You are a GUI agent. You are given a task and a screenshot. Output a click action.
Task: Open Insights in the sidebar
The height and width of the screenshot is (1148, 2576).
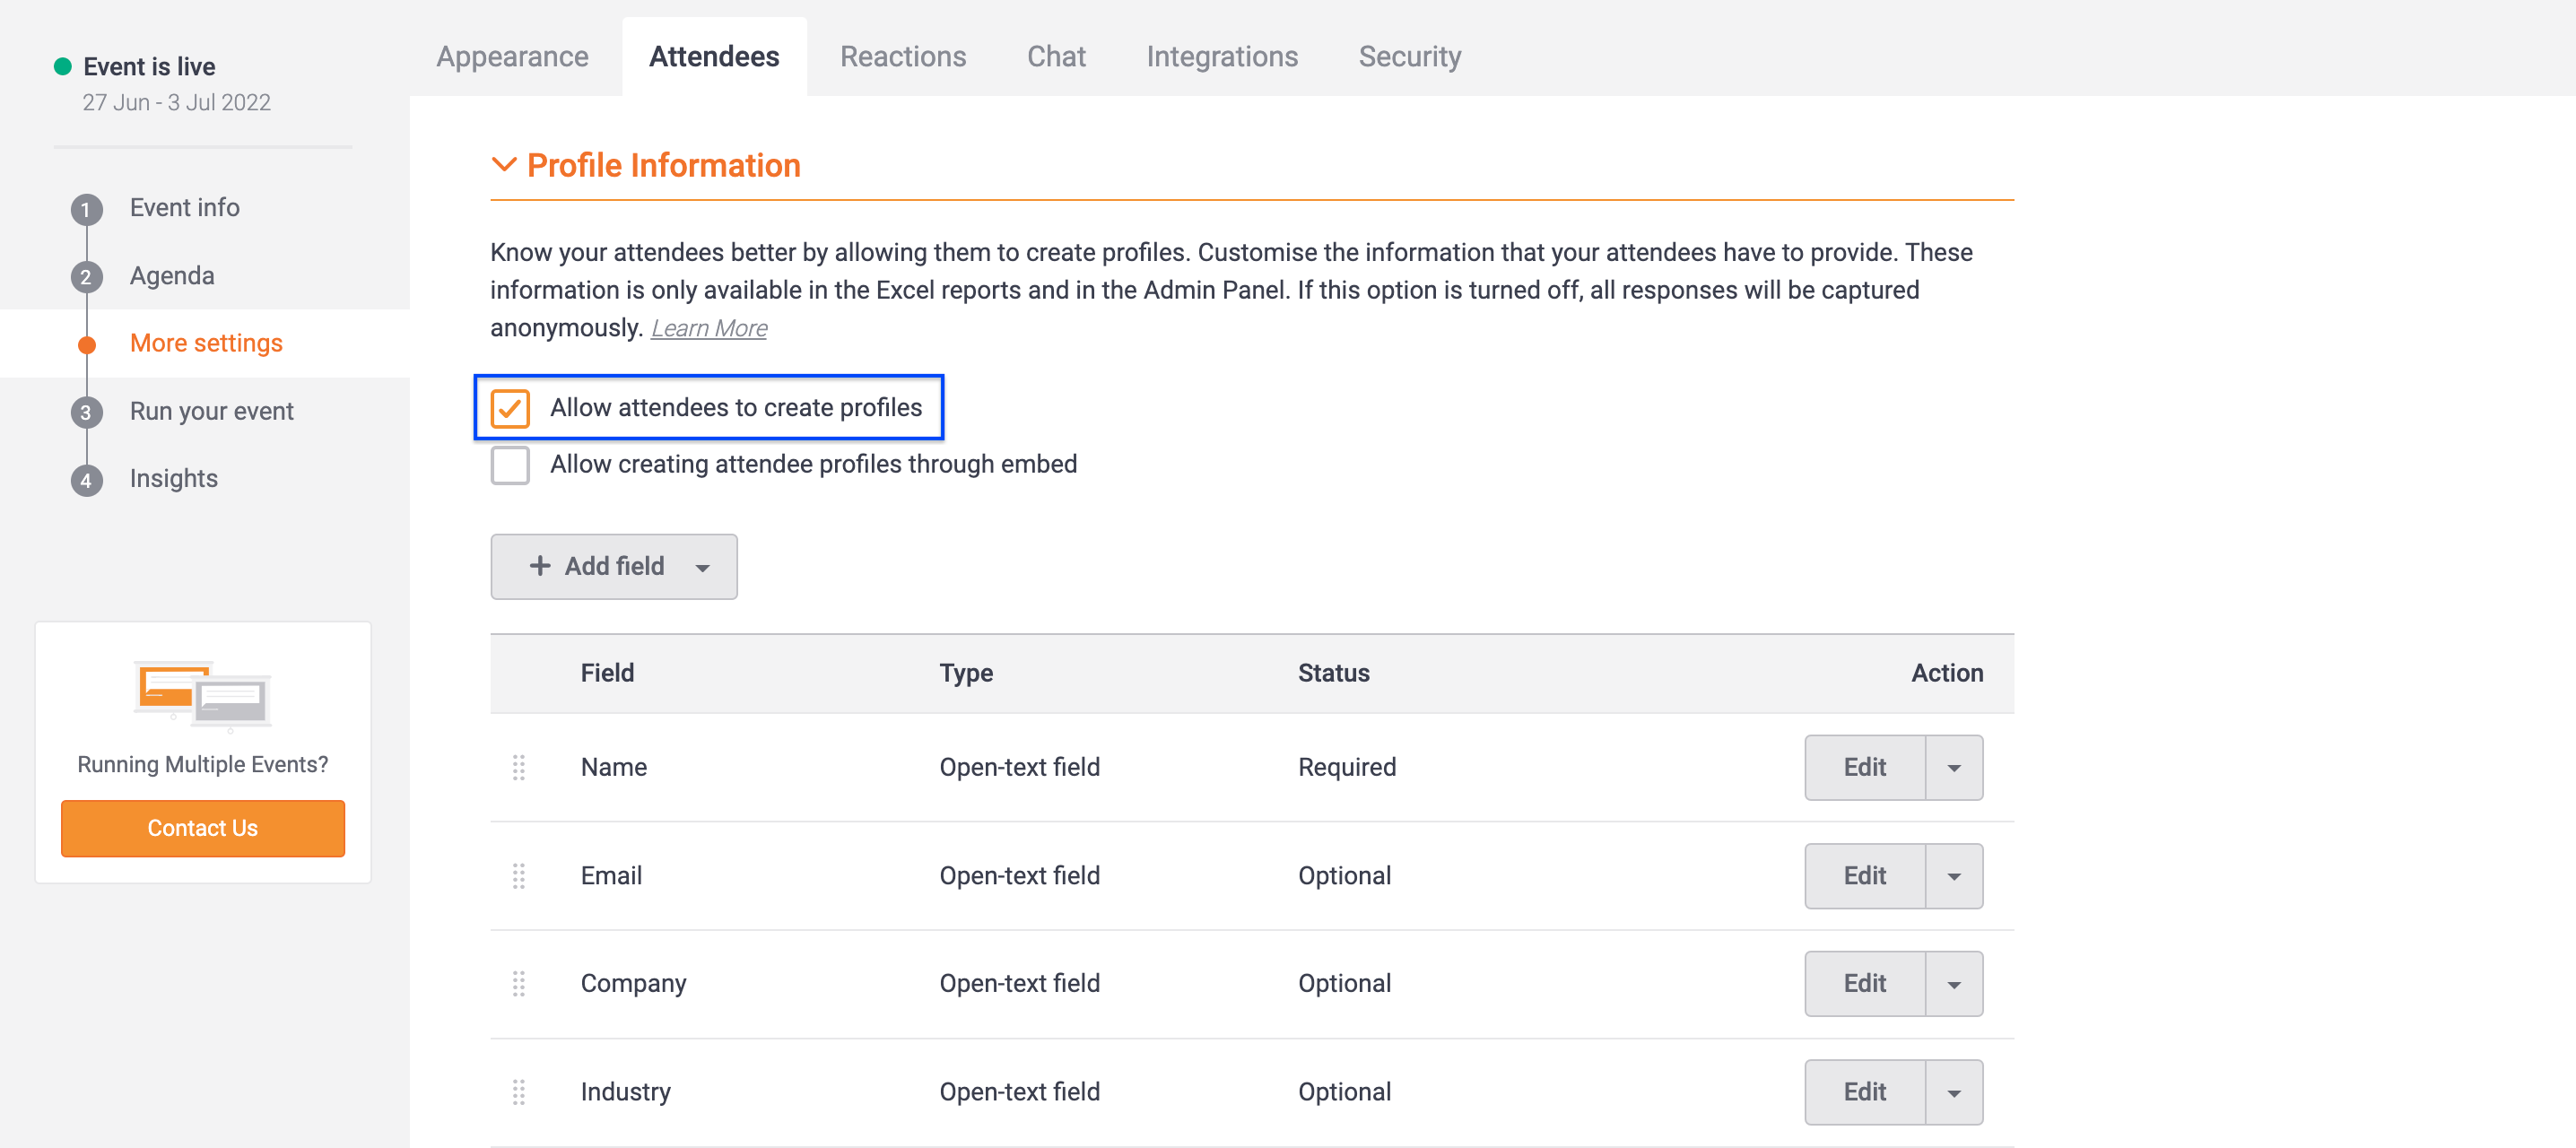(174, 479)
